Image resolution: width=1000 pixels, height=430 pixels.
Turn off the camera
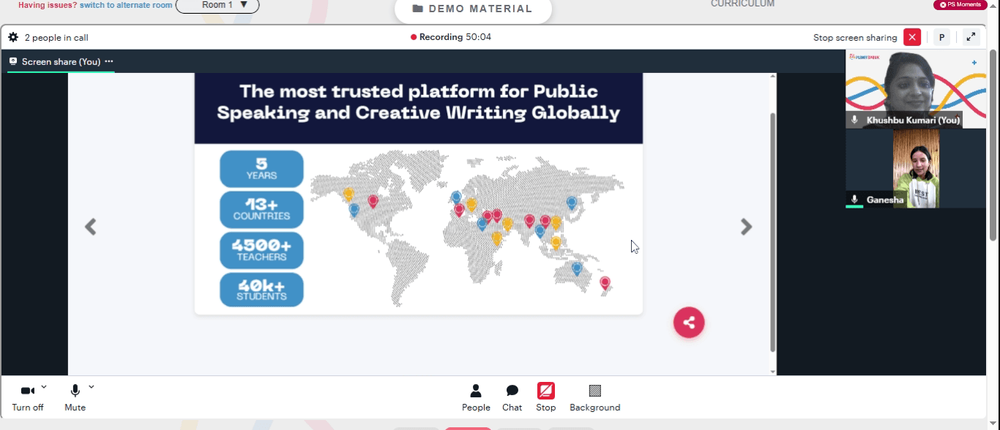27,397
